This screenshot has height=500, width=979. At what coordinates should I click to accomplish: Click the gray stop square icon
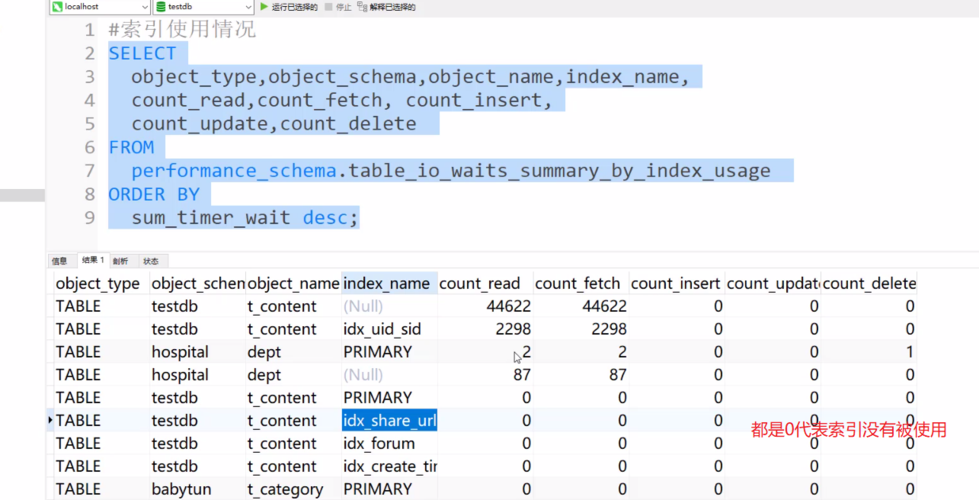coord(328,7)
